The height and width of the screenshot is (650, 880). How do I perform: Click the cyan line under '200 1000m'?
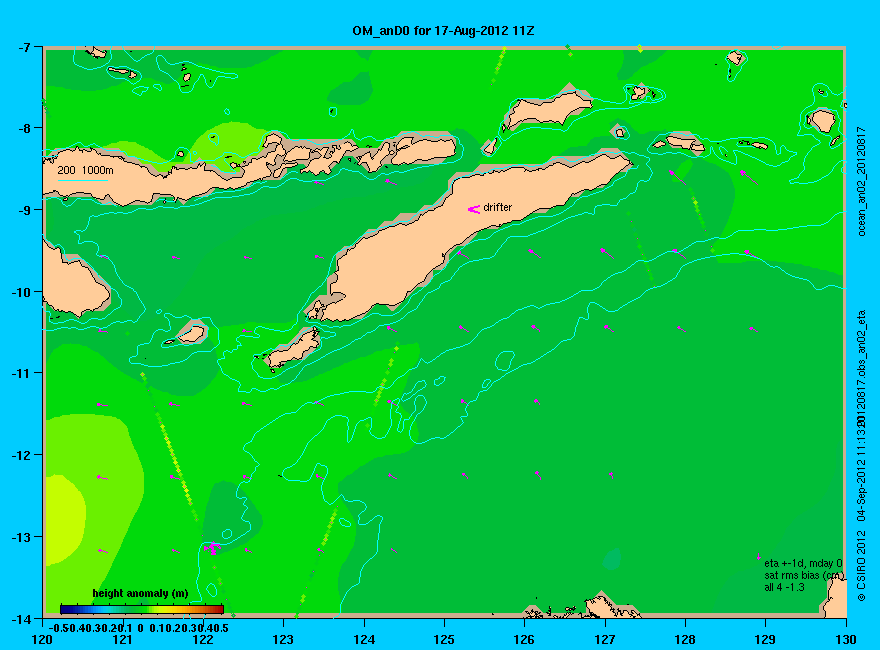(x=82, y=180)
